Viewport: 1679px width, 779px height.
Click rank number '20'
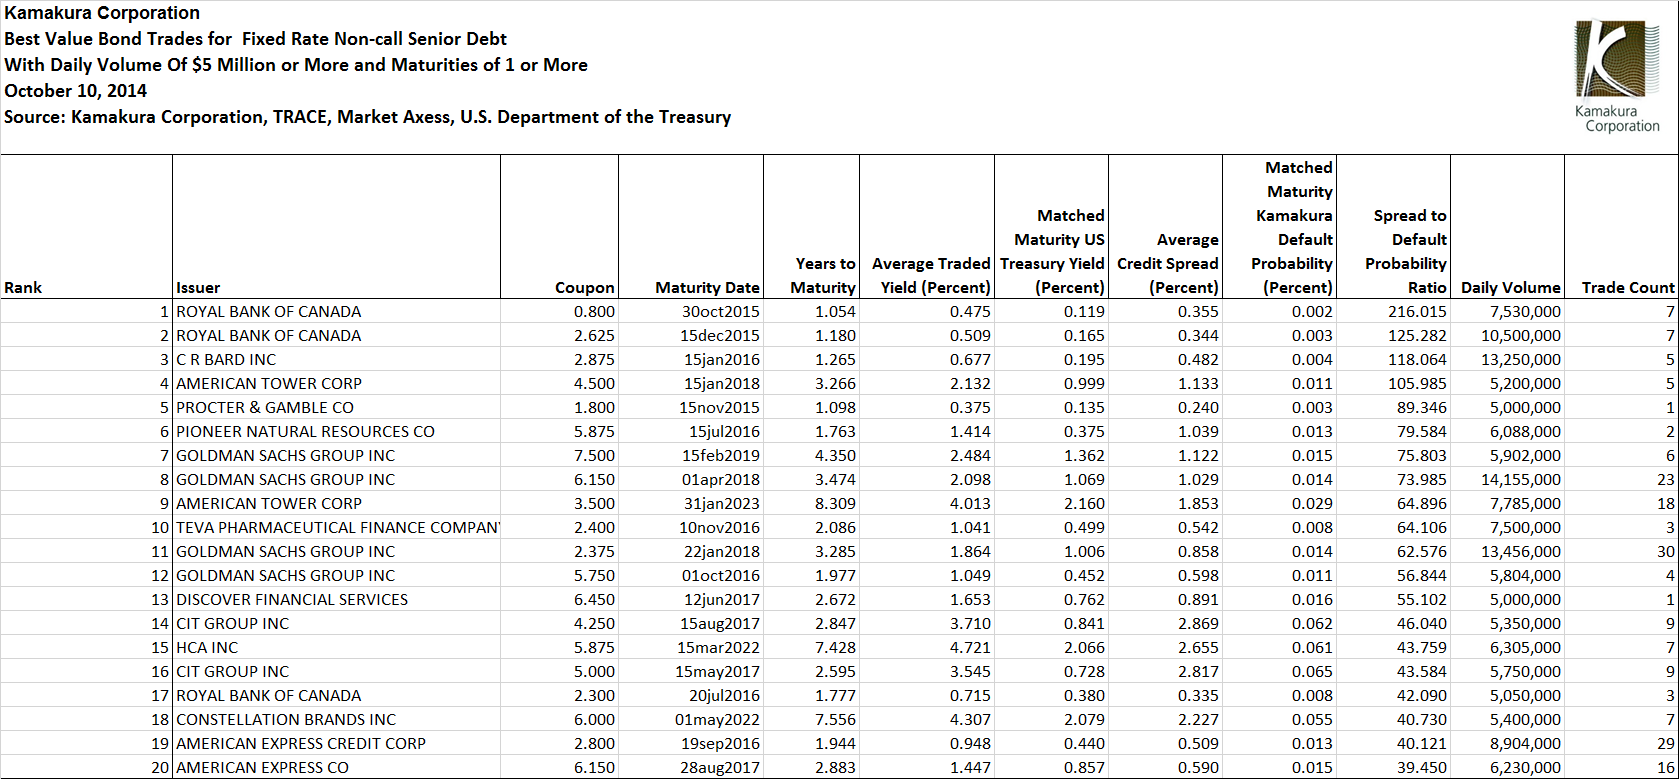pyautogui.click(x=161, y=768)
